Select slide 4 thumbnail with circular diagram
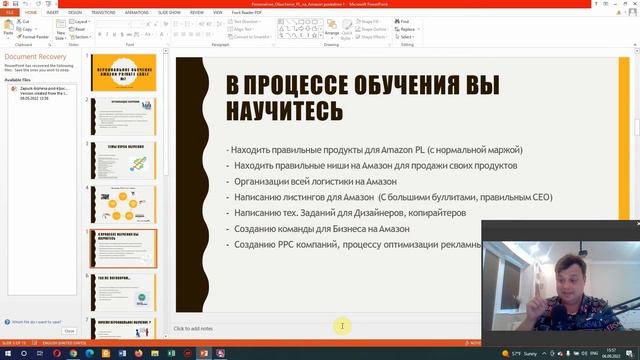 [x=123, y=205]
